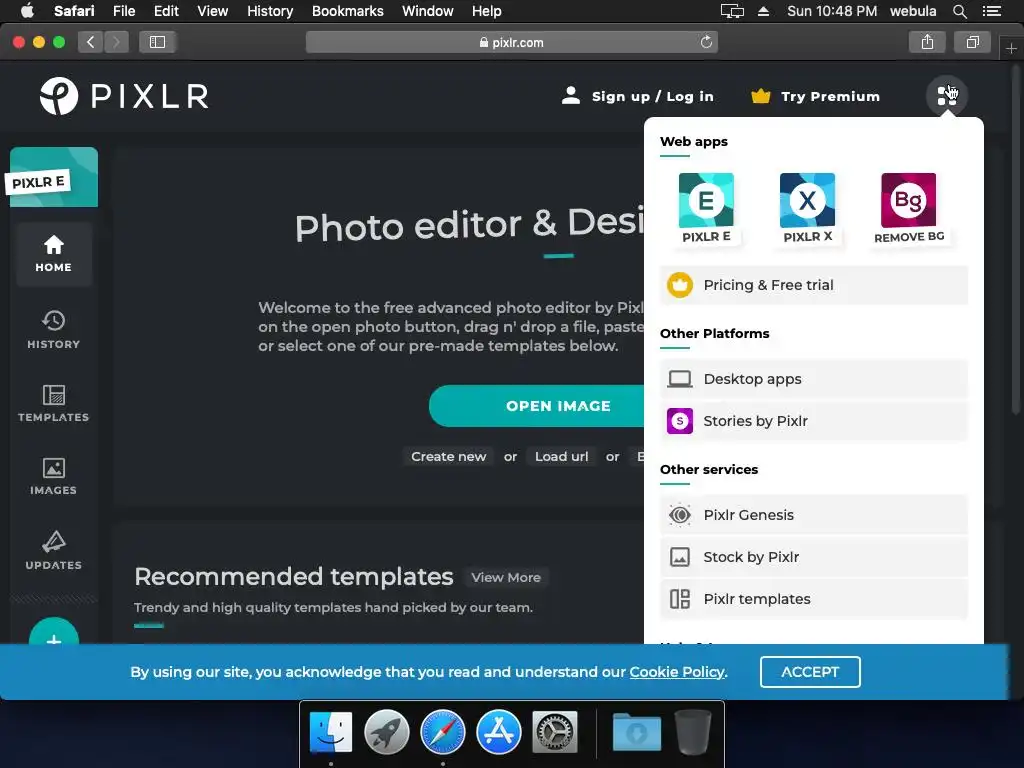1024x768 pixels.
Task: Click the eject icon in menu bar
Action: pos(763,11)
